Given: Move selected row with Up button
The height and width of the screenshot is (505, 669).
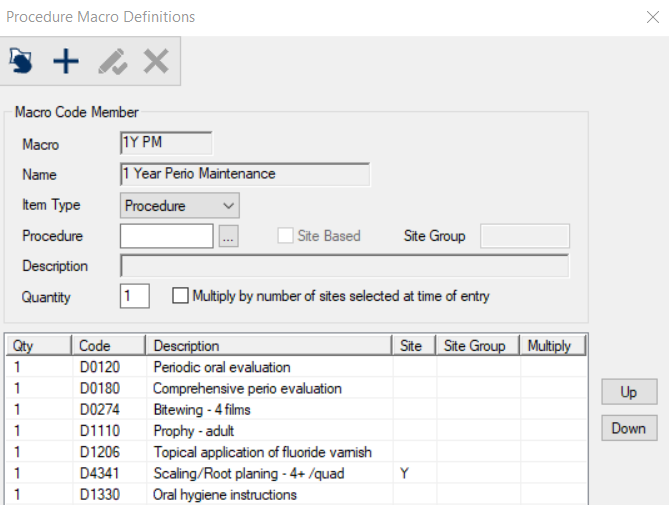Looking at the screenshot, I should [x=629, y=392].
